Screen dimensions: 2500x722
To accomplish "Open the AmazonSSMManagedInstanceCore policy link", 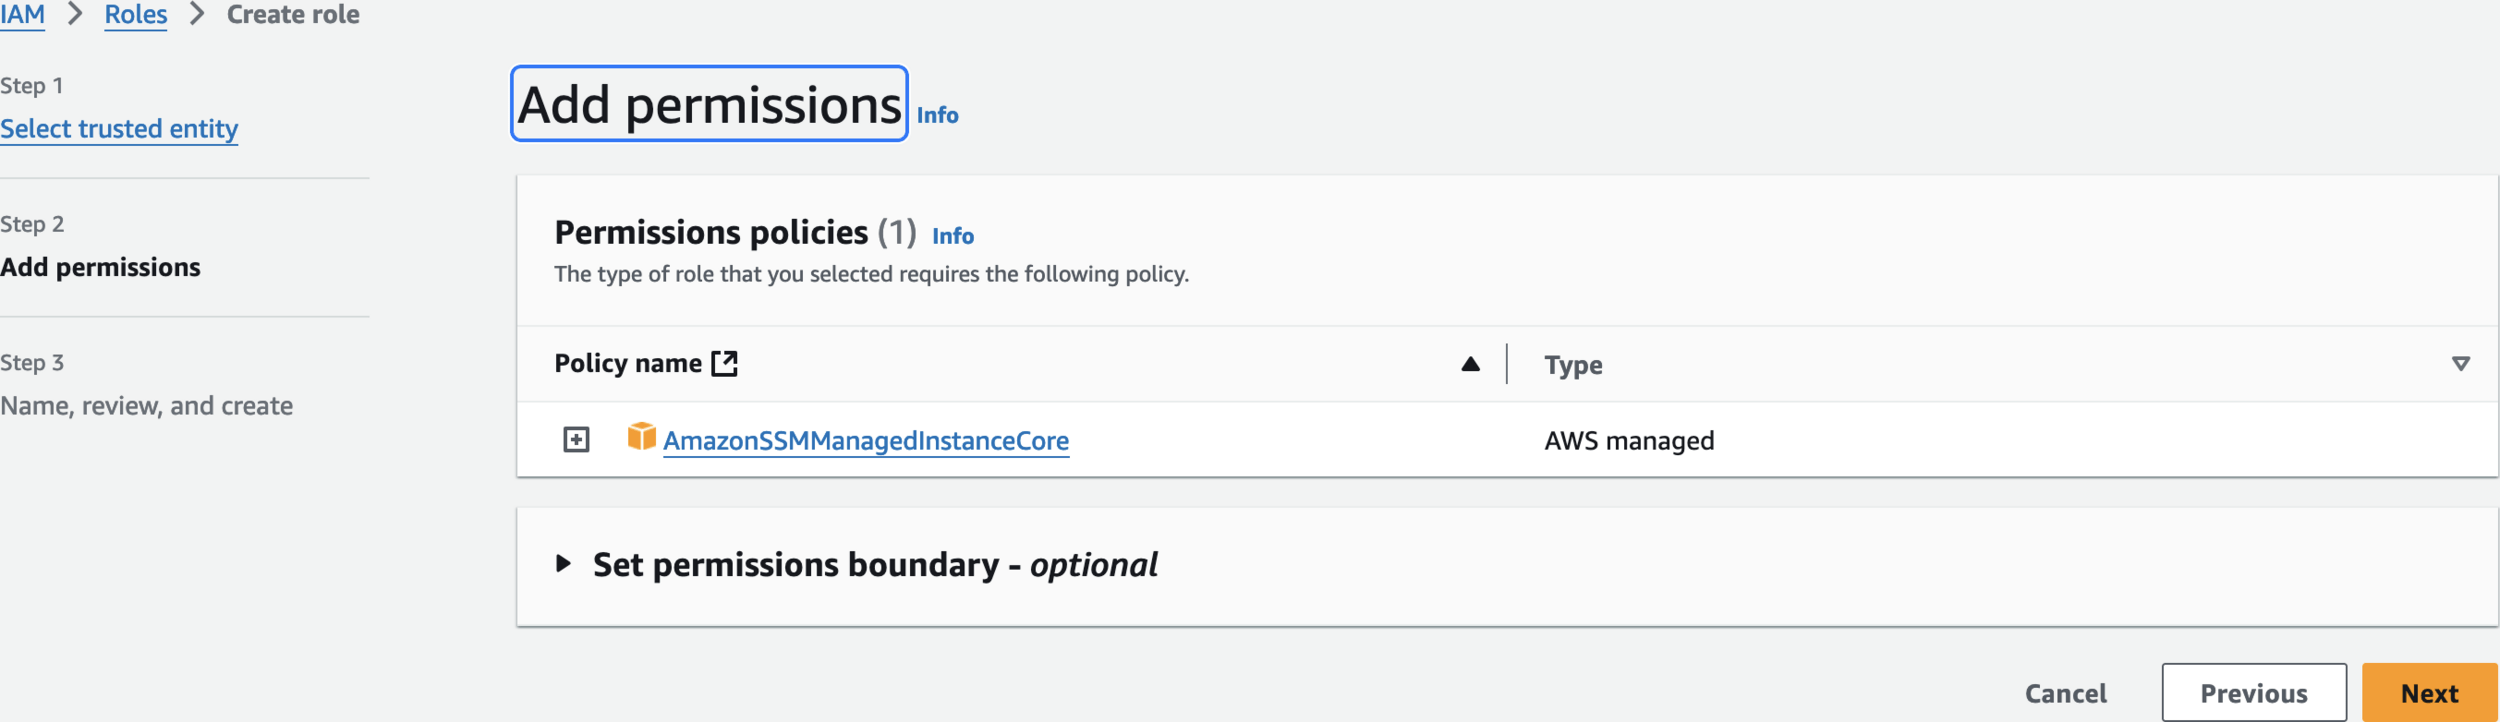I will pos(866,441).
